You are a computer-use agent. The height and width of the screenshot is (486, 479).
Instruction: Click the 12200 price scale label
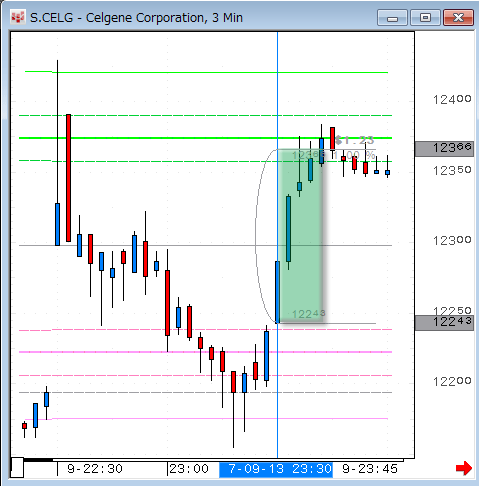click(x=452, y=381)
